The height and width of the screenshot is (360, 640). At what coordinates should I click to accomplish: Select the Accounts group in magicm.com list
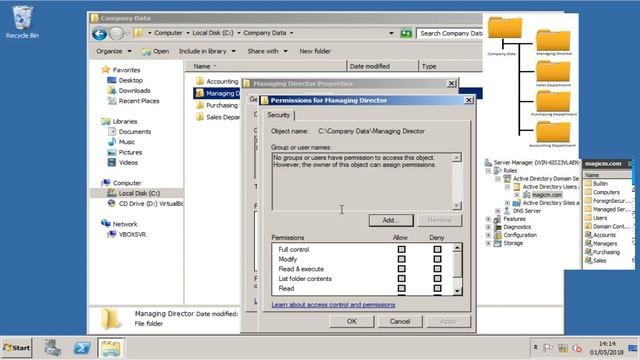tap(604, 235)
